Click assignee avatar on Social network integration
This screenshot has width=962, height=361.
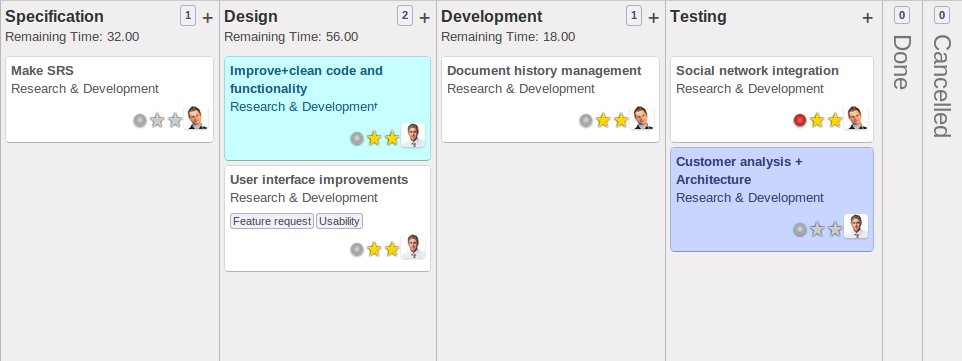coord(856,117)
